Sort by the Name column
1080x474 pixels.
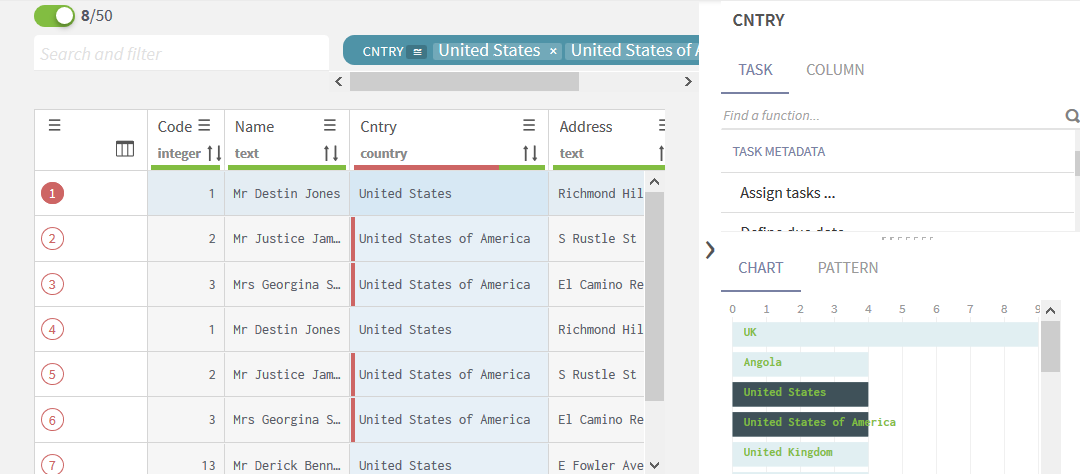click(331, 153)
